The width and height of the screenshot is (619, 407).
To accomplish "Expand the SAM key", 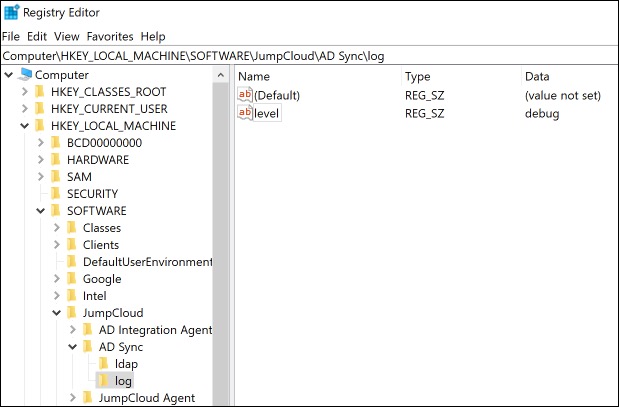I will [41, 176].
